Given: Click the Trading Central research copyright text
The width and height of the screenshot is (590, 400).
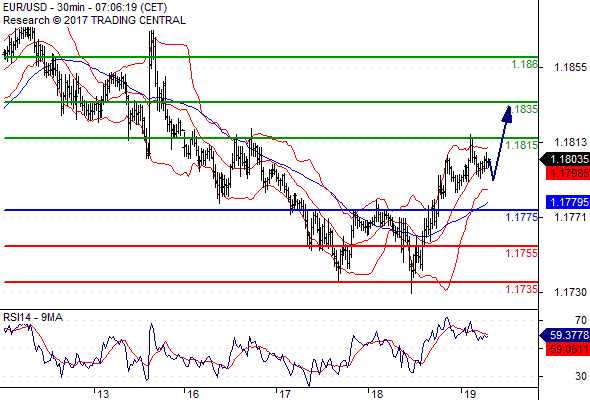Looking at the screenshot, I should pyautogui.click(x=94, y=20).
